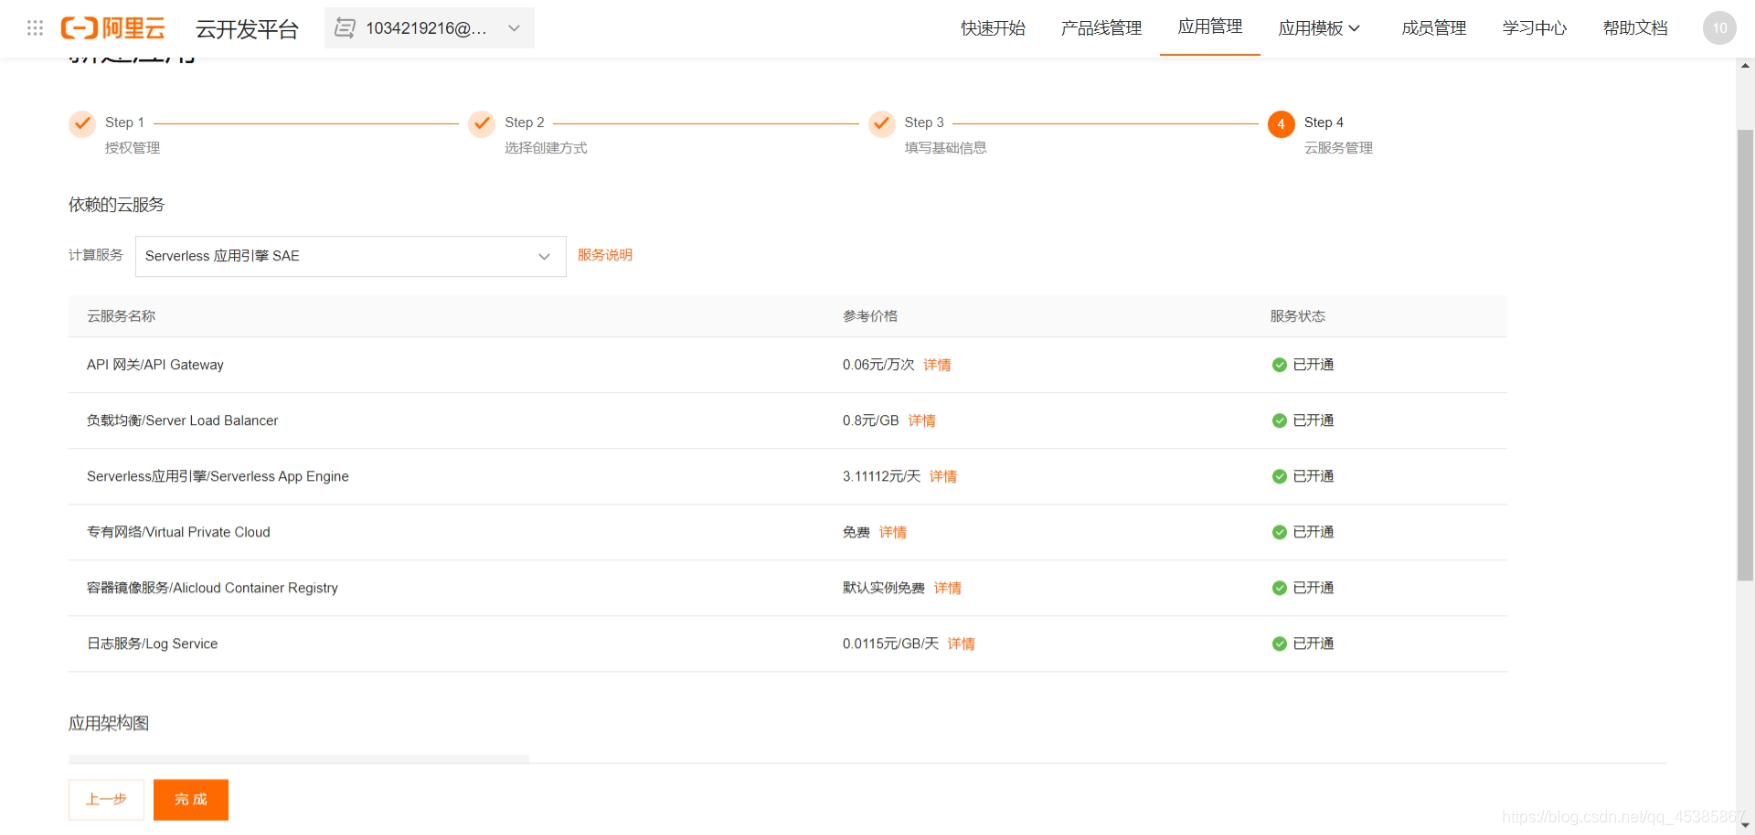Click the 云开发平台 title
The height and width of the screenshot is (835, 1755).
247,29
